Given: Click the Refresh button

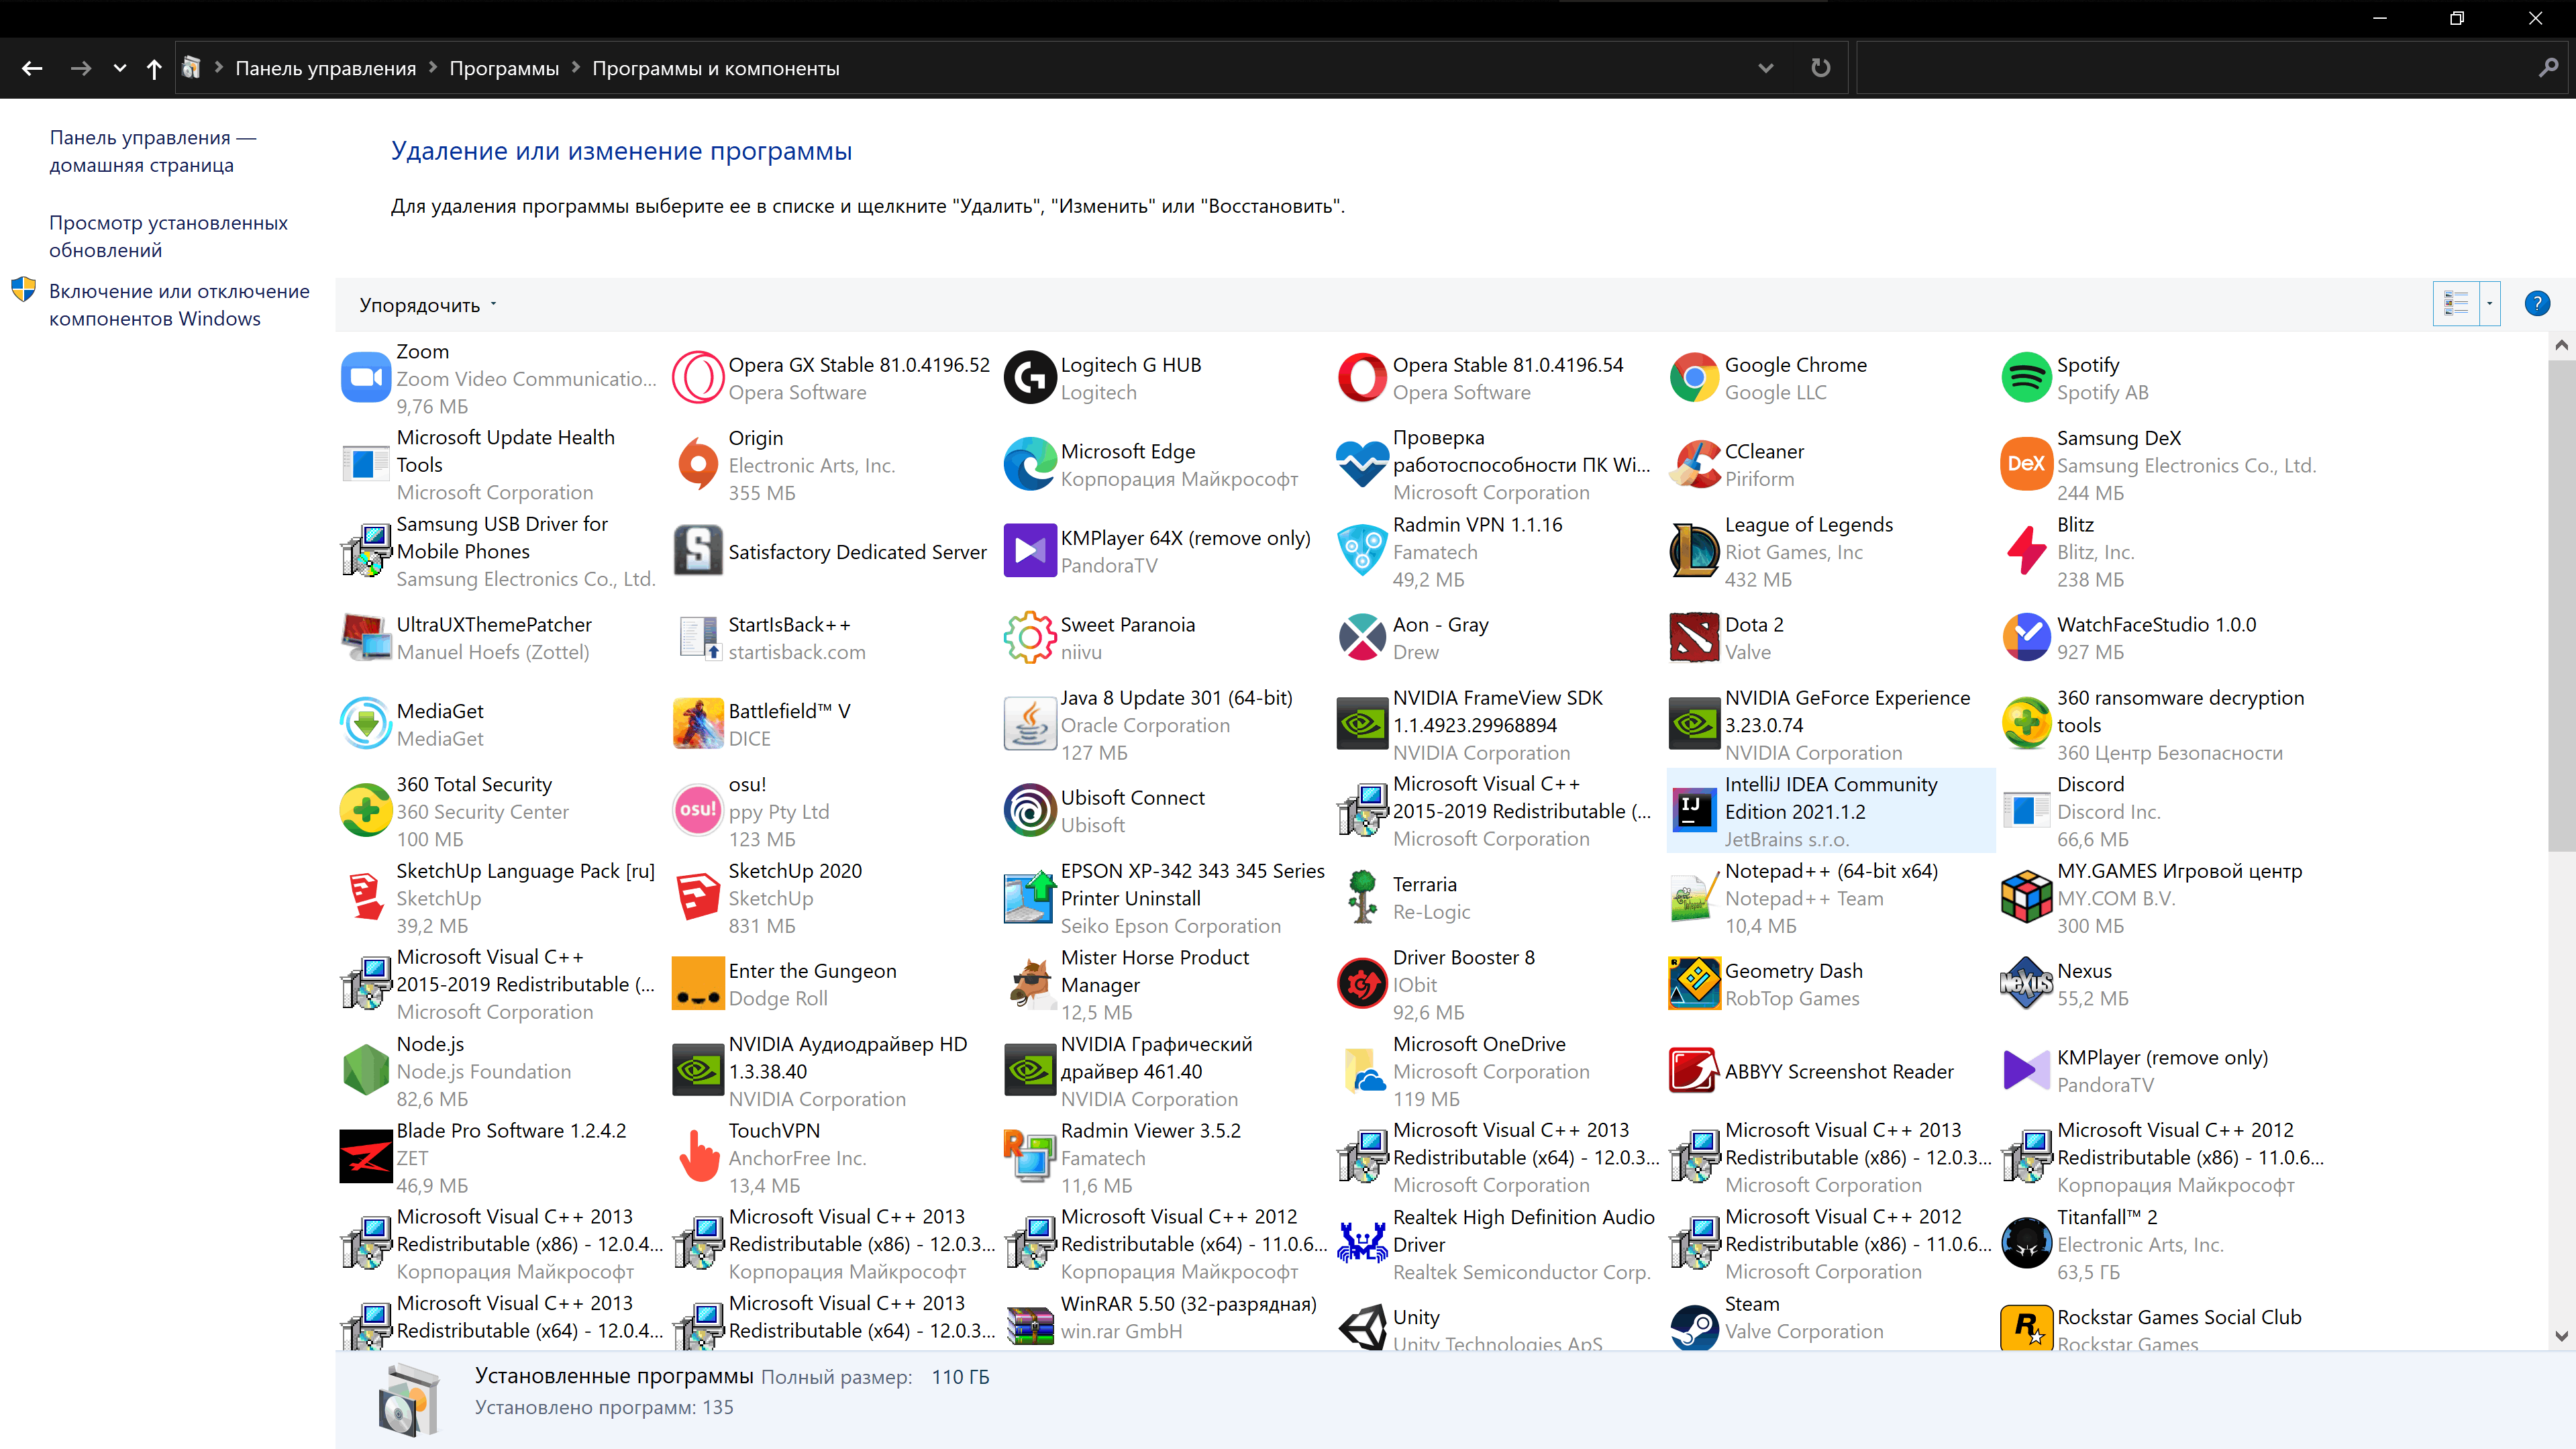Looking at the screenshot, I should tap(1821, 68).
